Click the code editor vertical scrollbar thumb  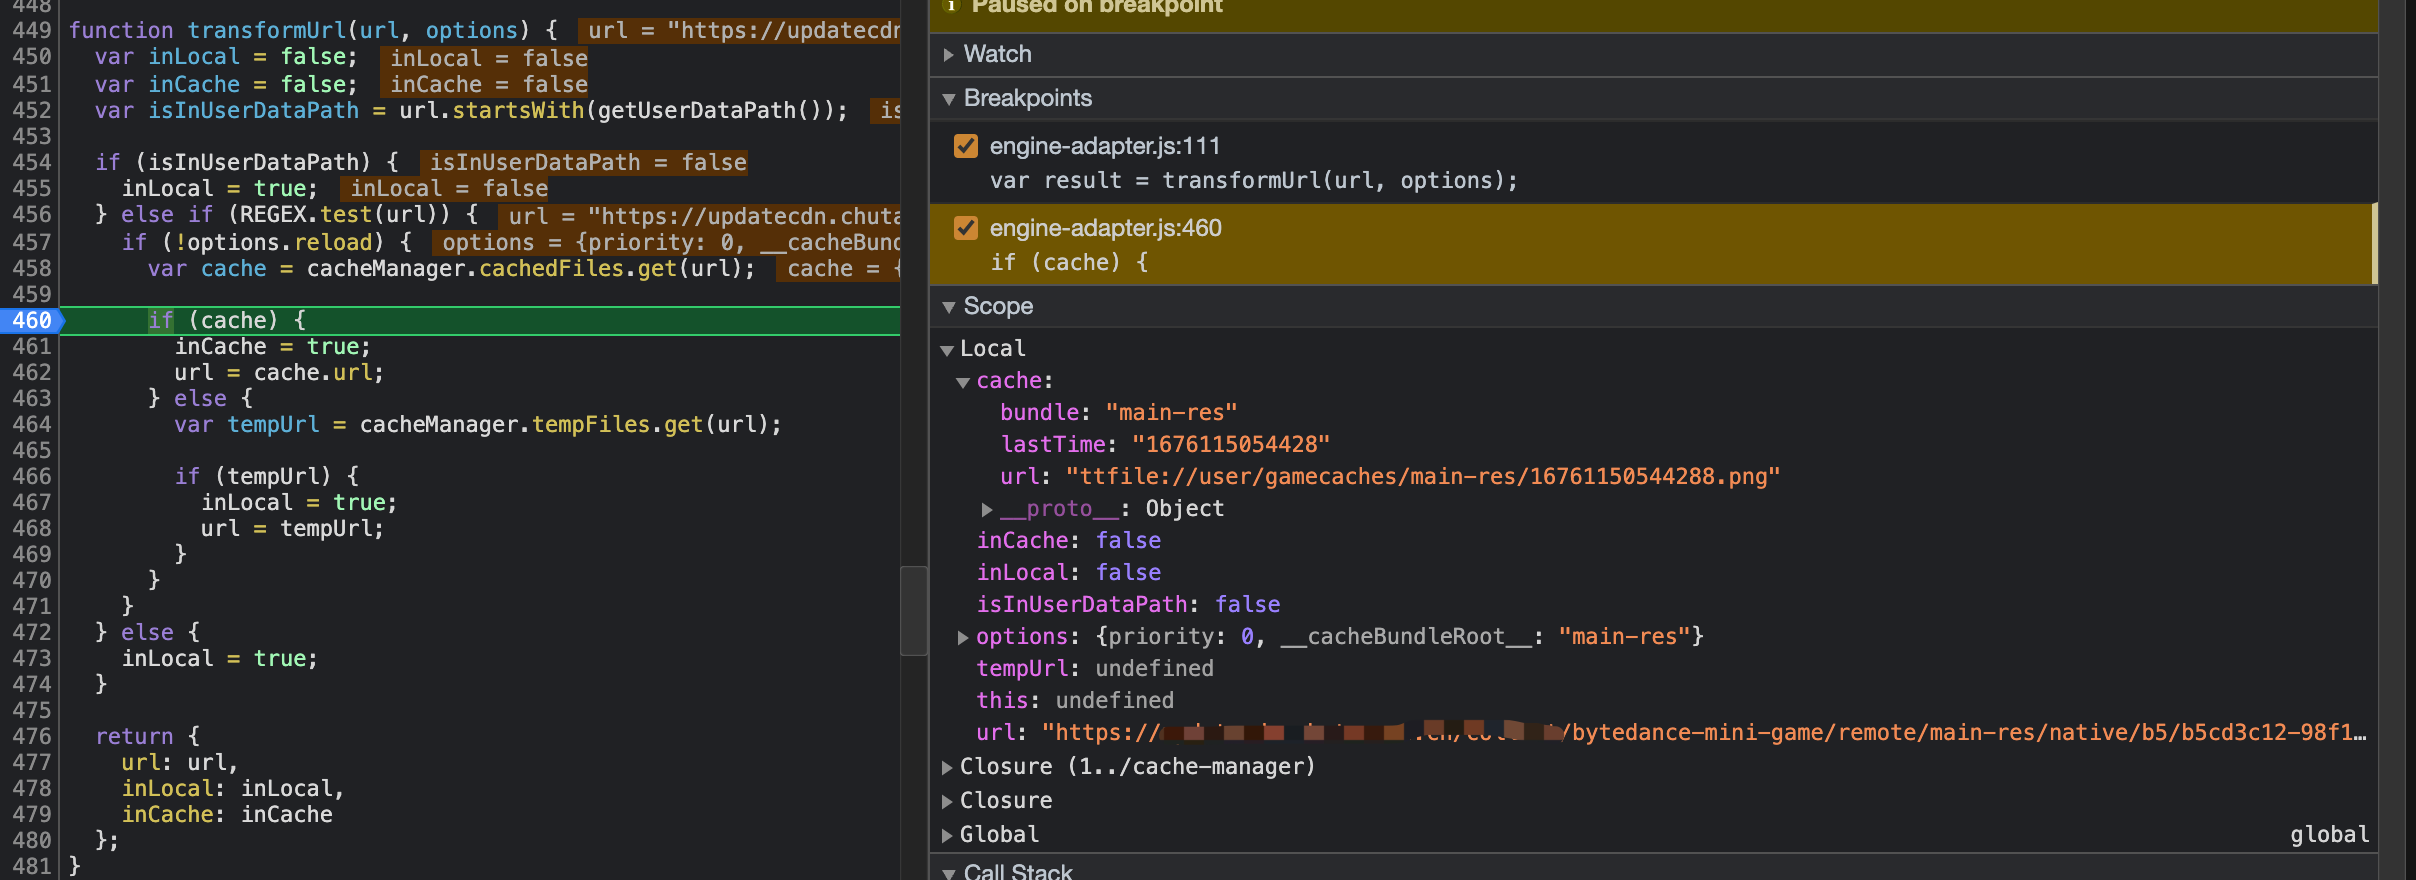914,610
